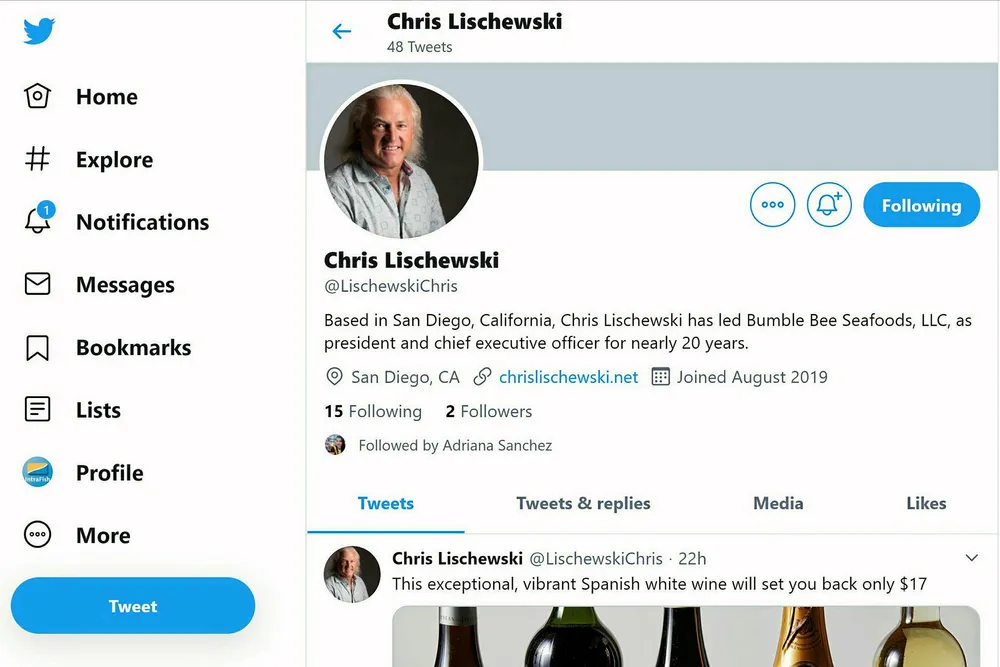Open the chrislischewski.net link
Image resolution: width=1000 pixels, height=667 pixels.
(x=568, y=377)
